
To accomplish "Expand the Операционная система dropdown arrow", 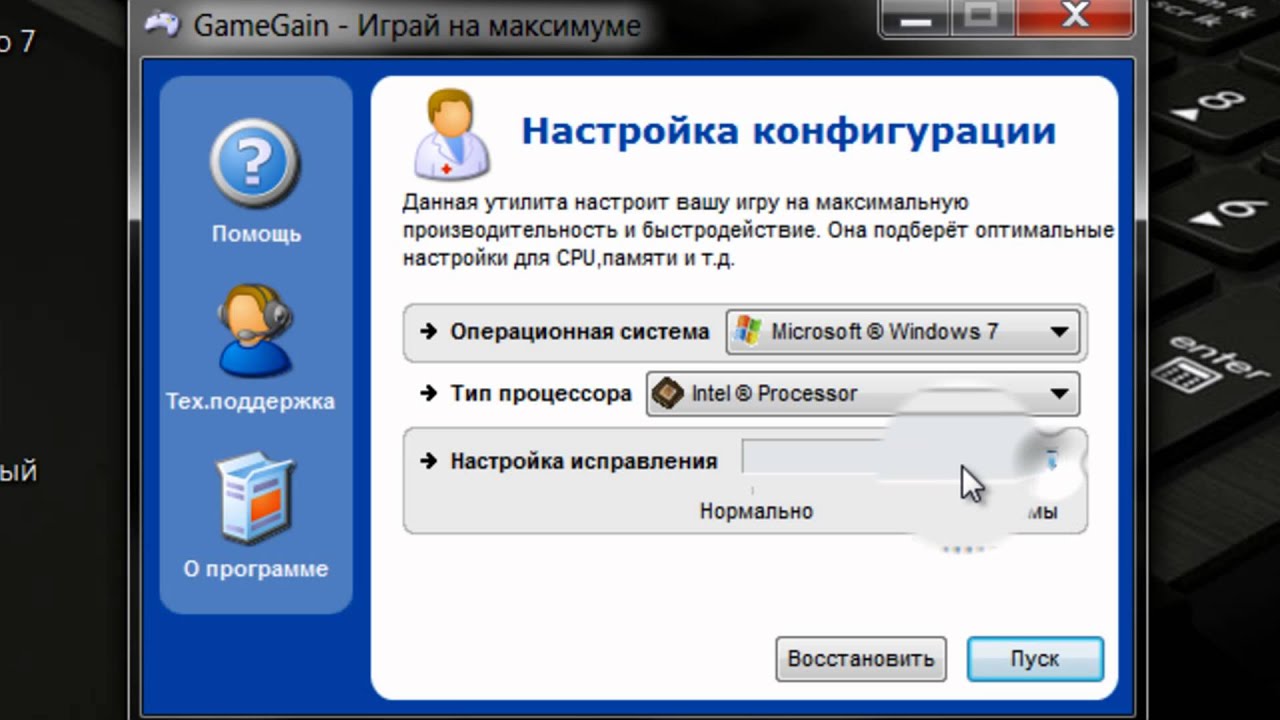I will (x=1059, y=332).
